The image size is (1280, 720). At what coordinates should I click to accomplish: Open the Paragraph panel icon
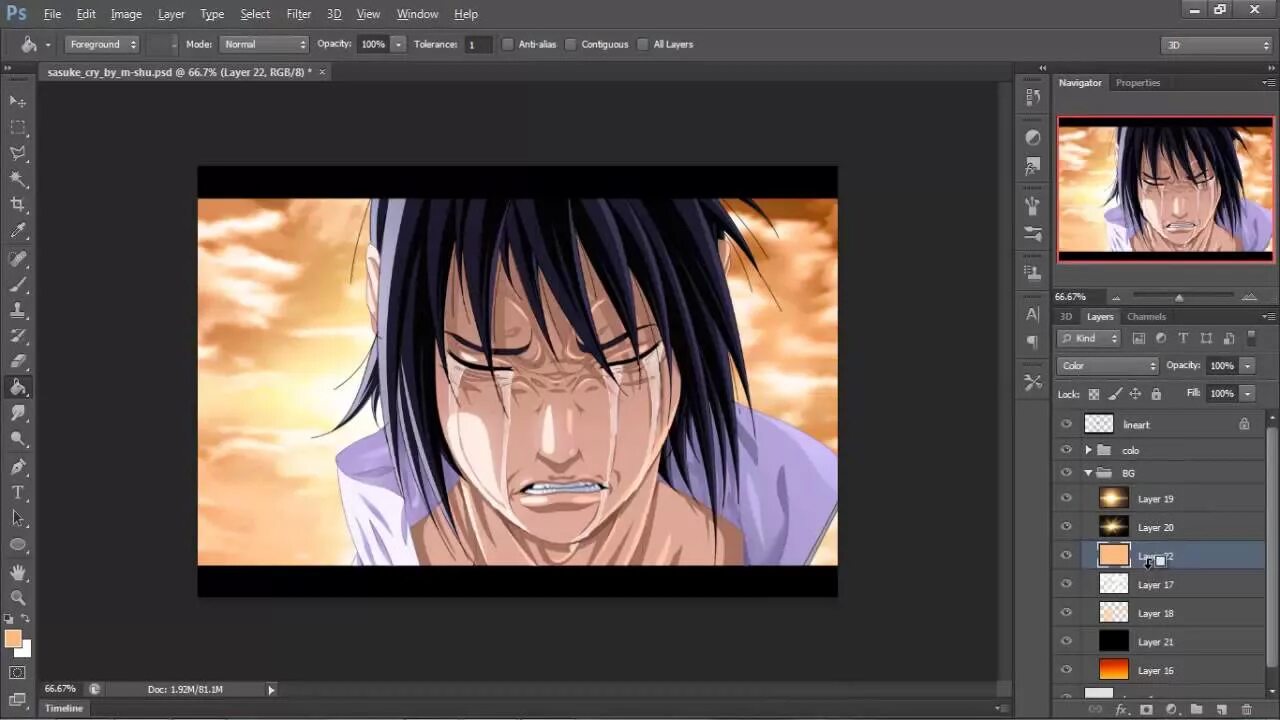tap(1033, 342)
